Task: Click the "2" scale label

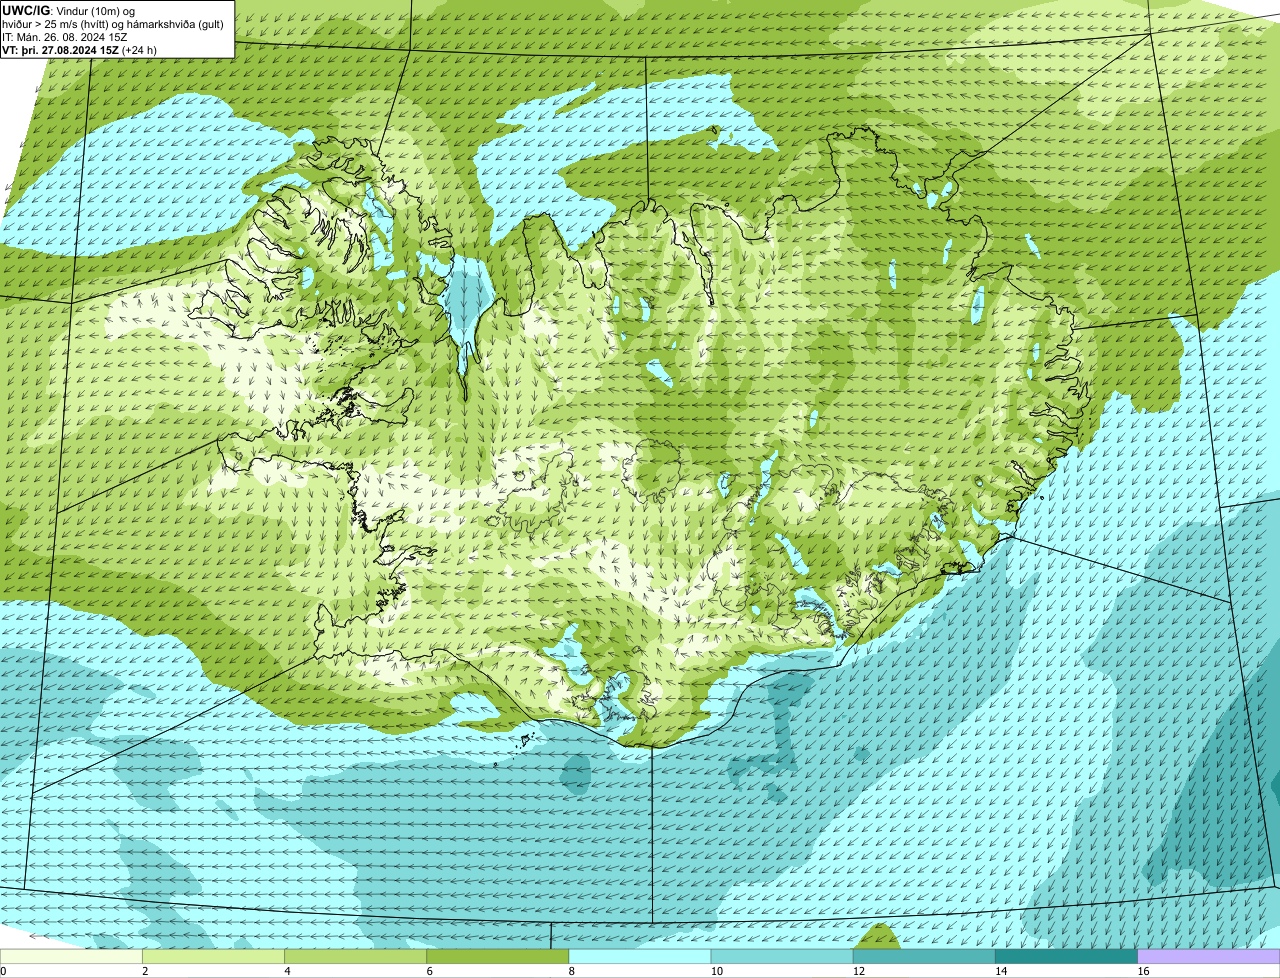Action: point(145,971)
